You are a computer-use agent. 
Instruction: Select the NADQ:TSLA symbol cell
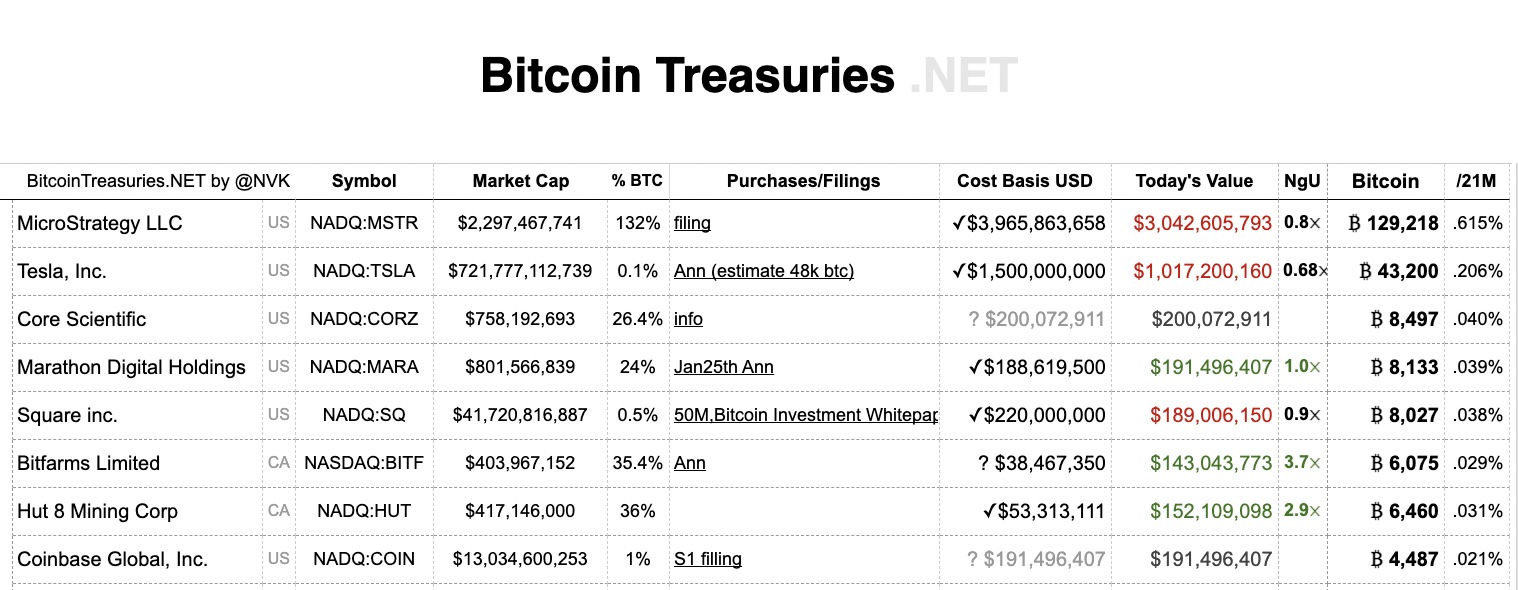tap(364, 271)
